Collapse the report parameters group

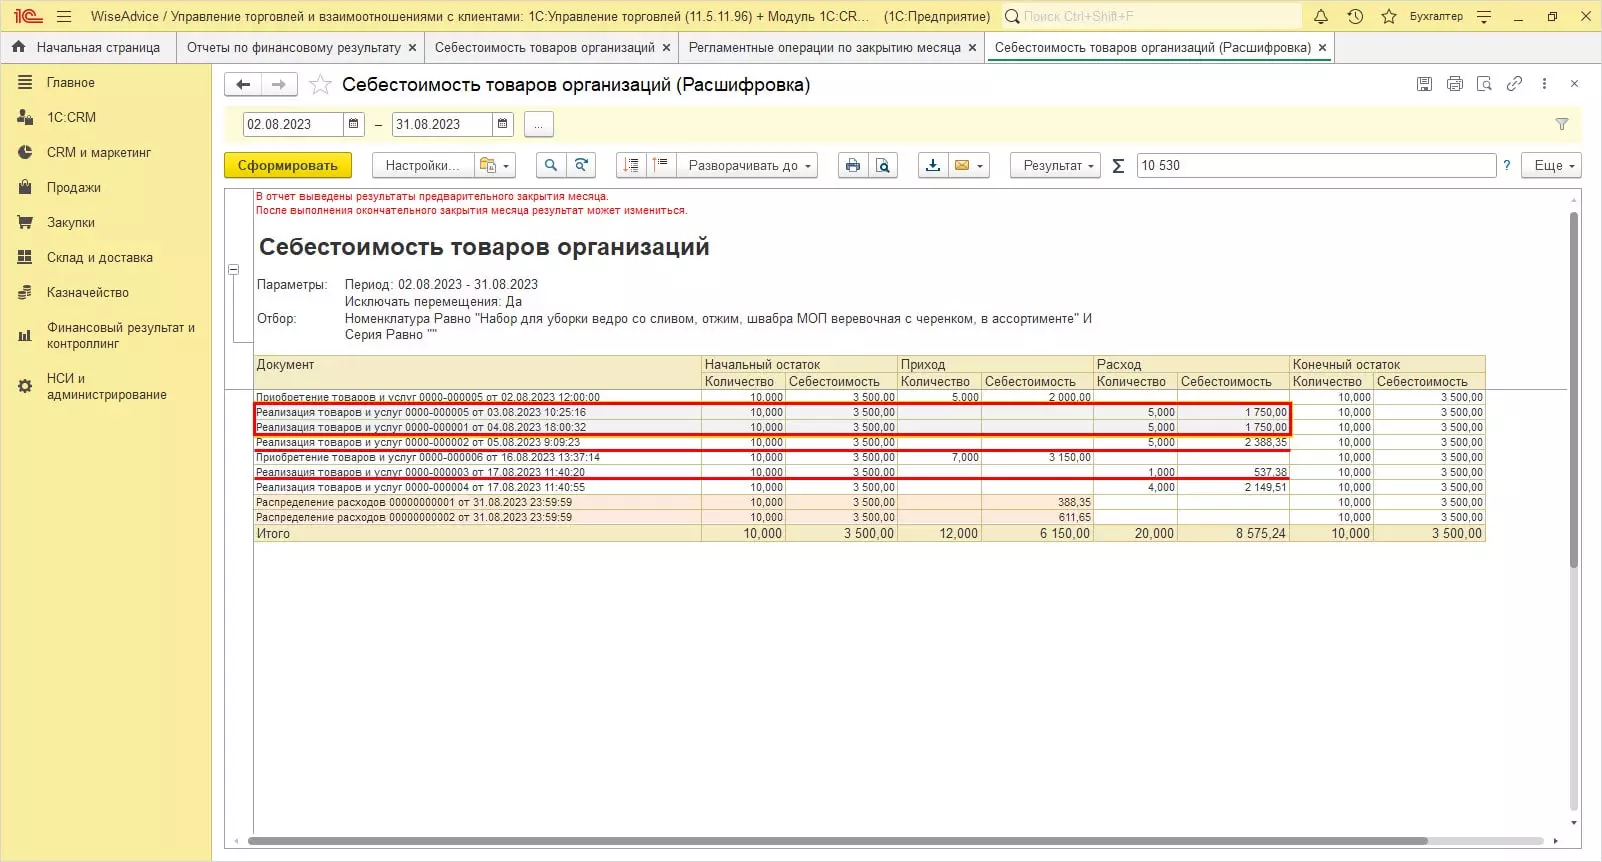233,270
